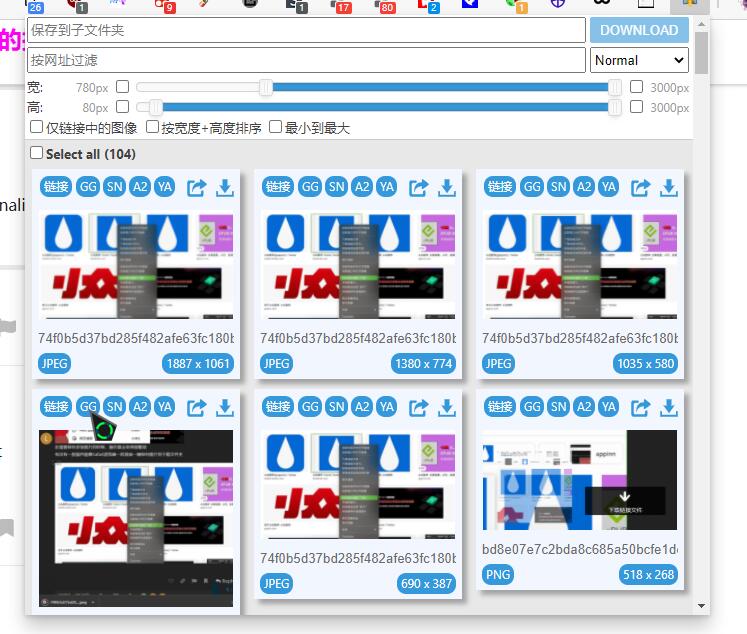
Task: Click the width range slider handle
Action: (x=266, y=87)
